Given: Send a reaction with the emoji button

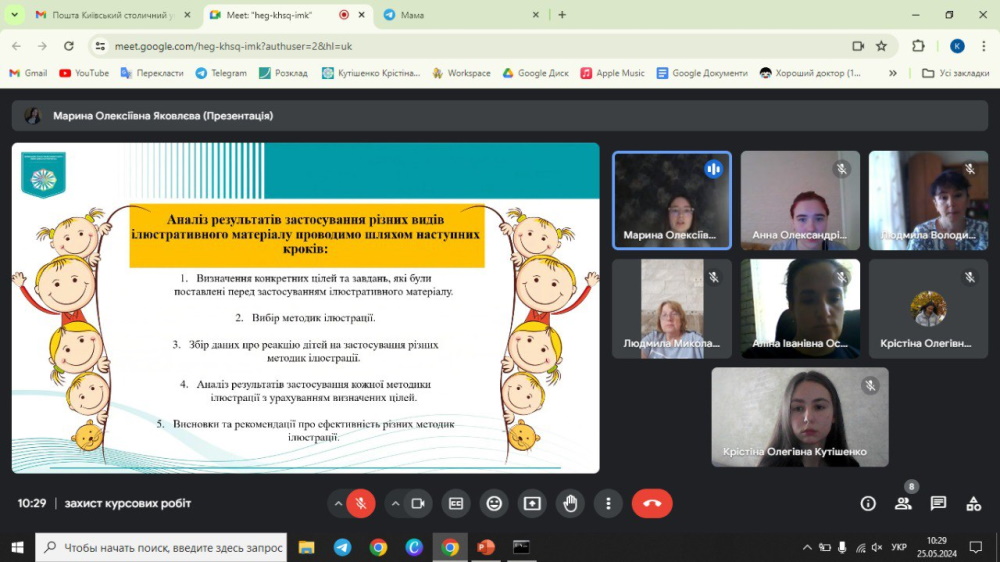Looking at the screenshot, I should tap(493, 504).
